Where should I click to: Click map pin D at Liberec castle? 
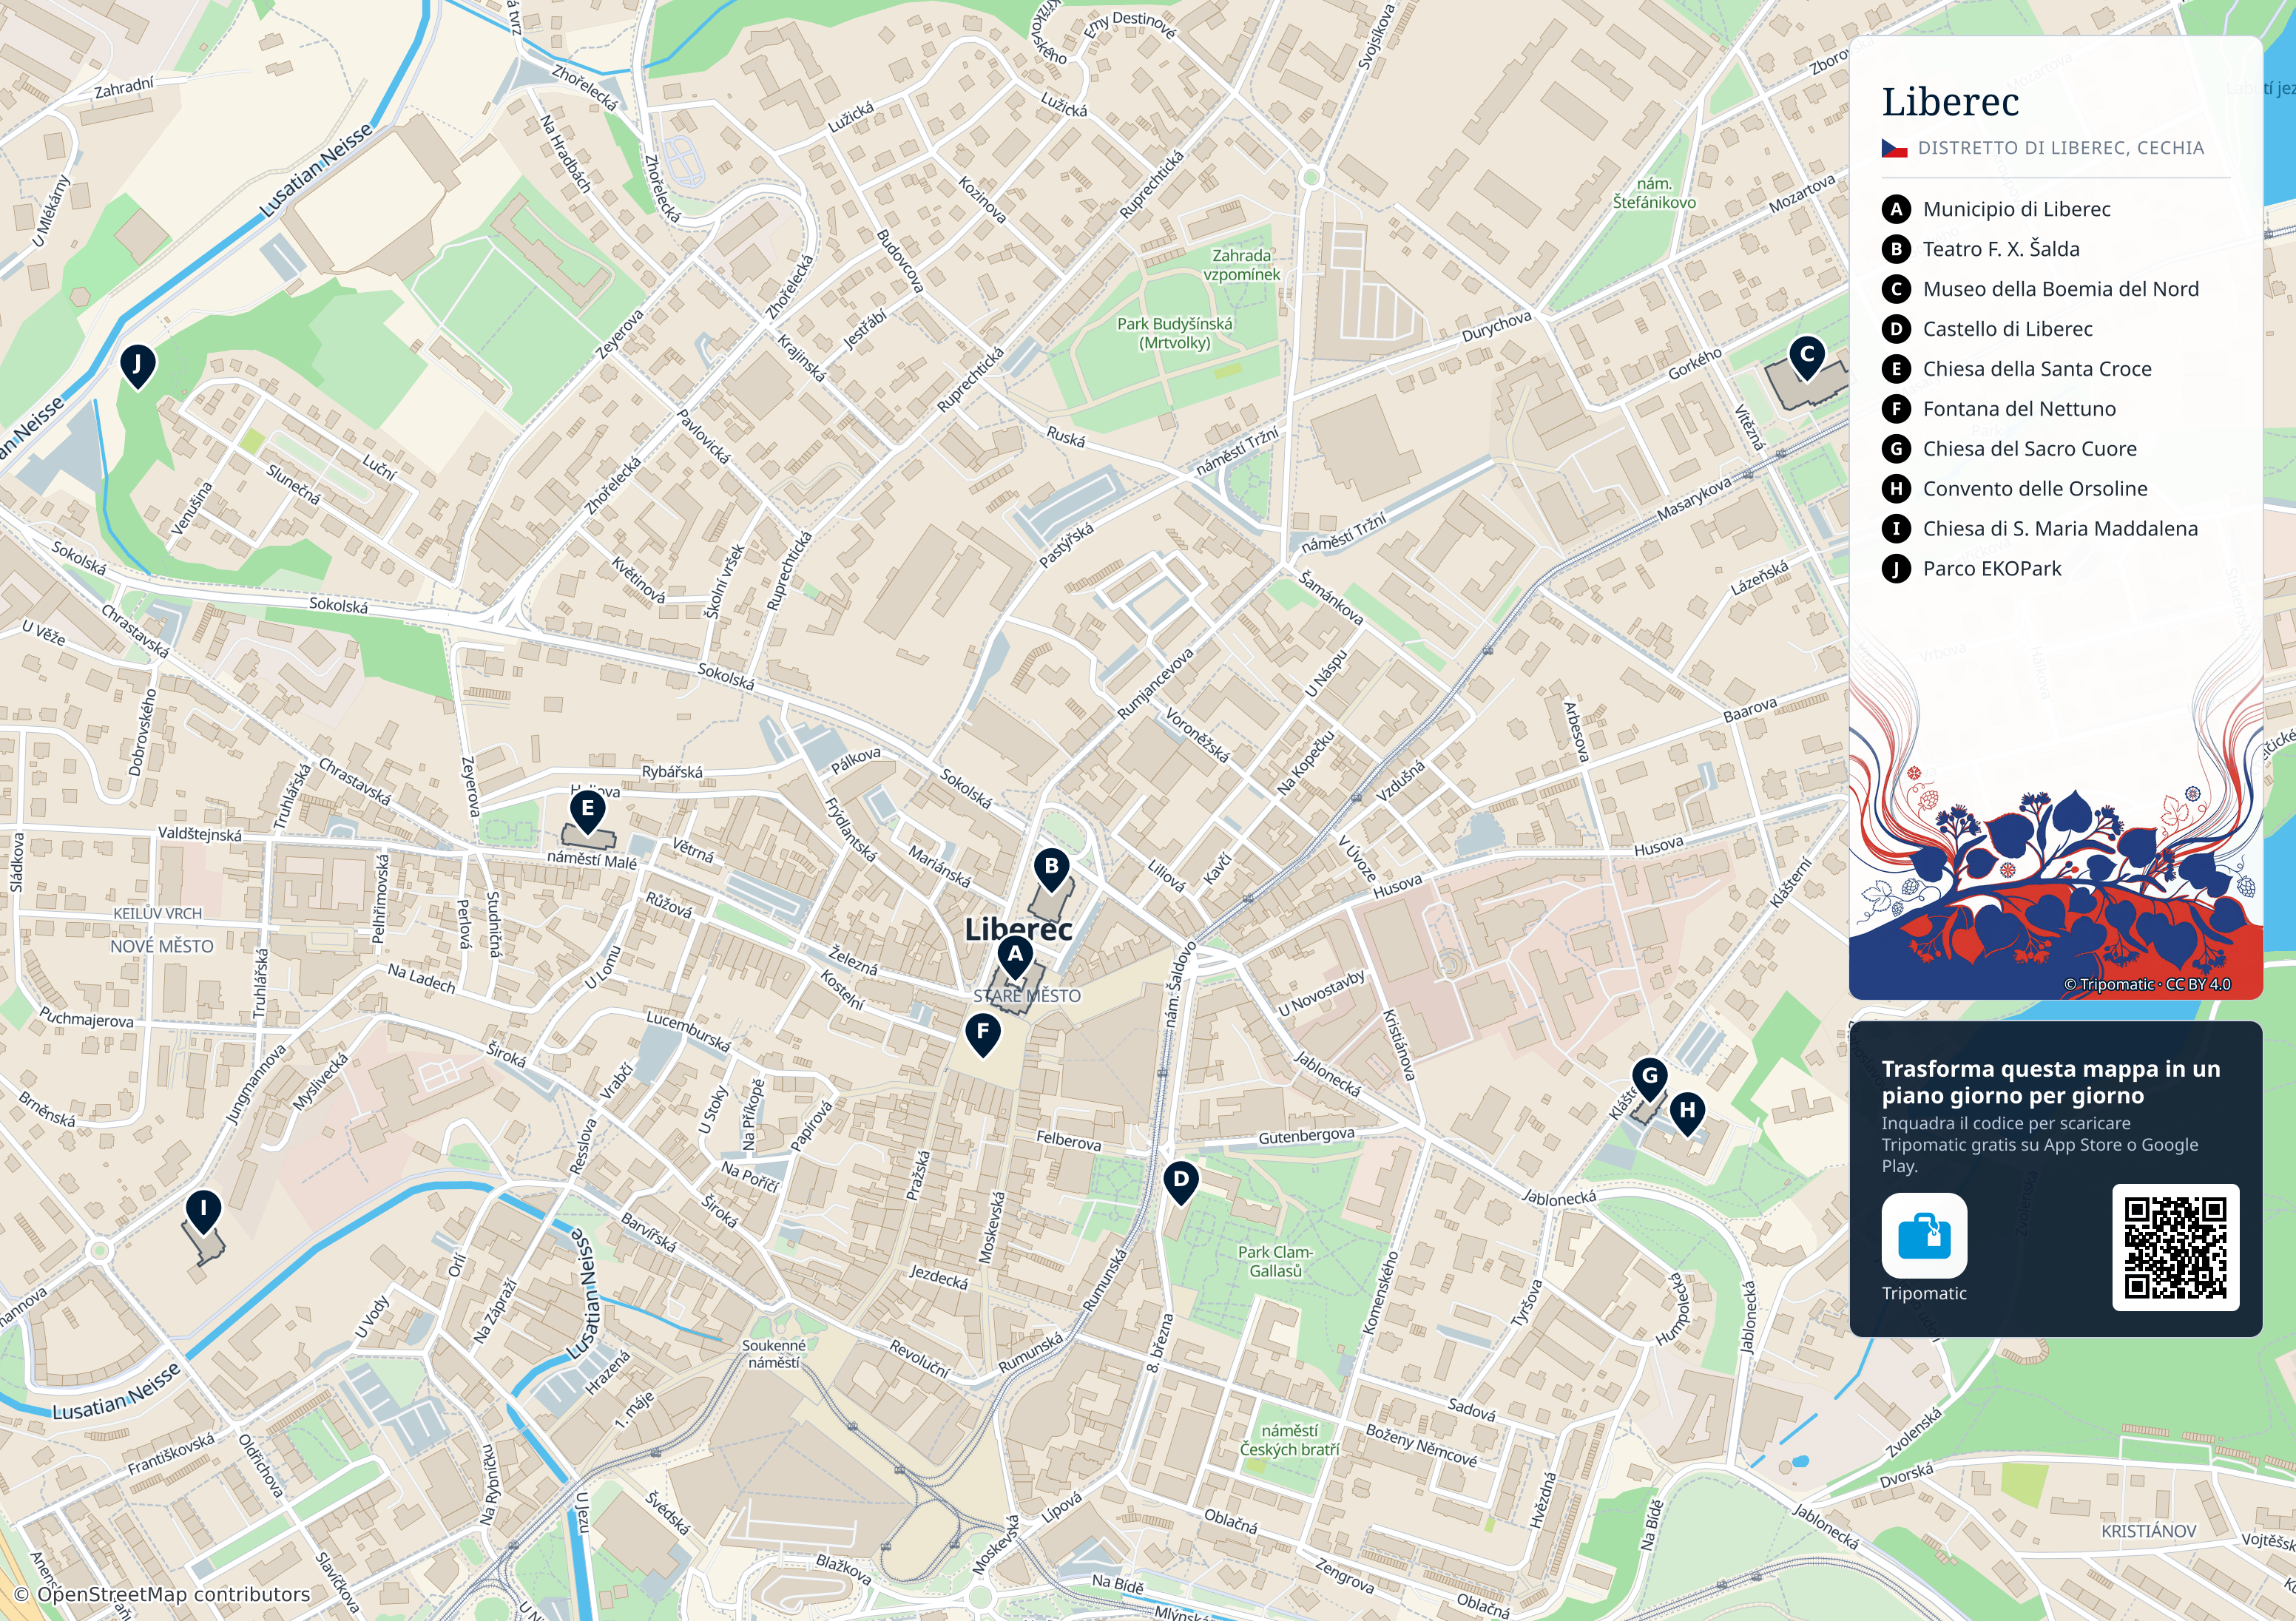point(1181,1183)
